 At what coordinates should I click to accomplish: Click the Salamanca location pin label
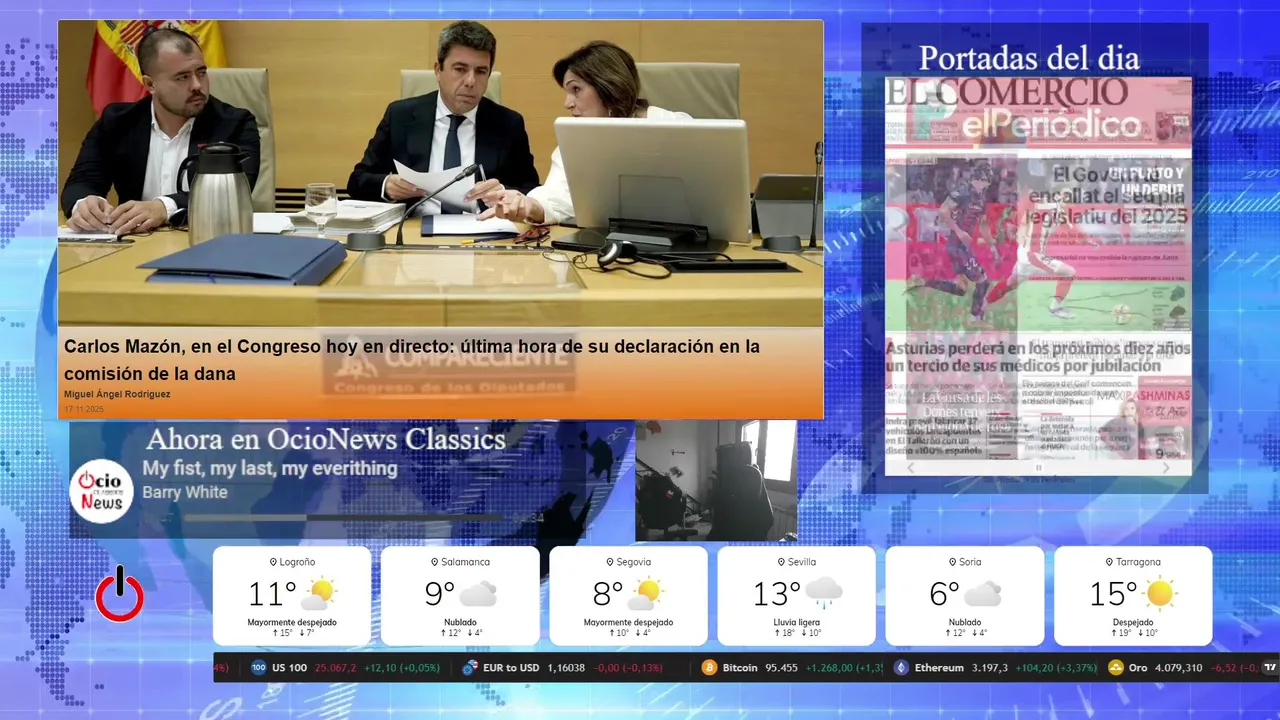coord(460,562)
